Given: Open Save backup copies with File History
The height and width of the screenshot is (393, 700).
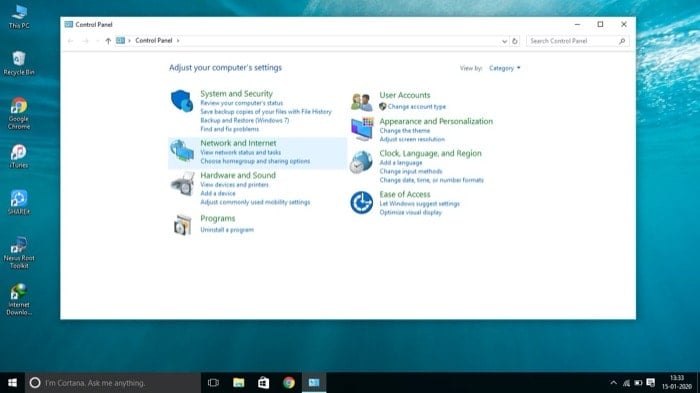Looking at the screenshot, I should 266,112.
